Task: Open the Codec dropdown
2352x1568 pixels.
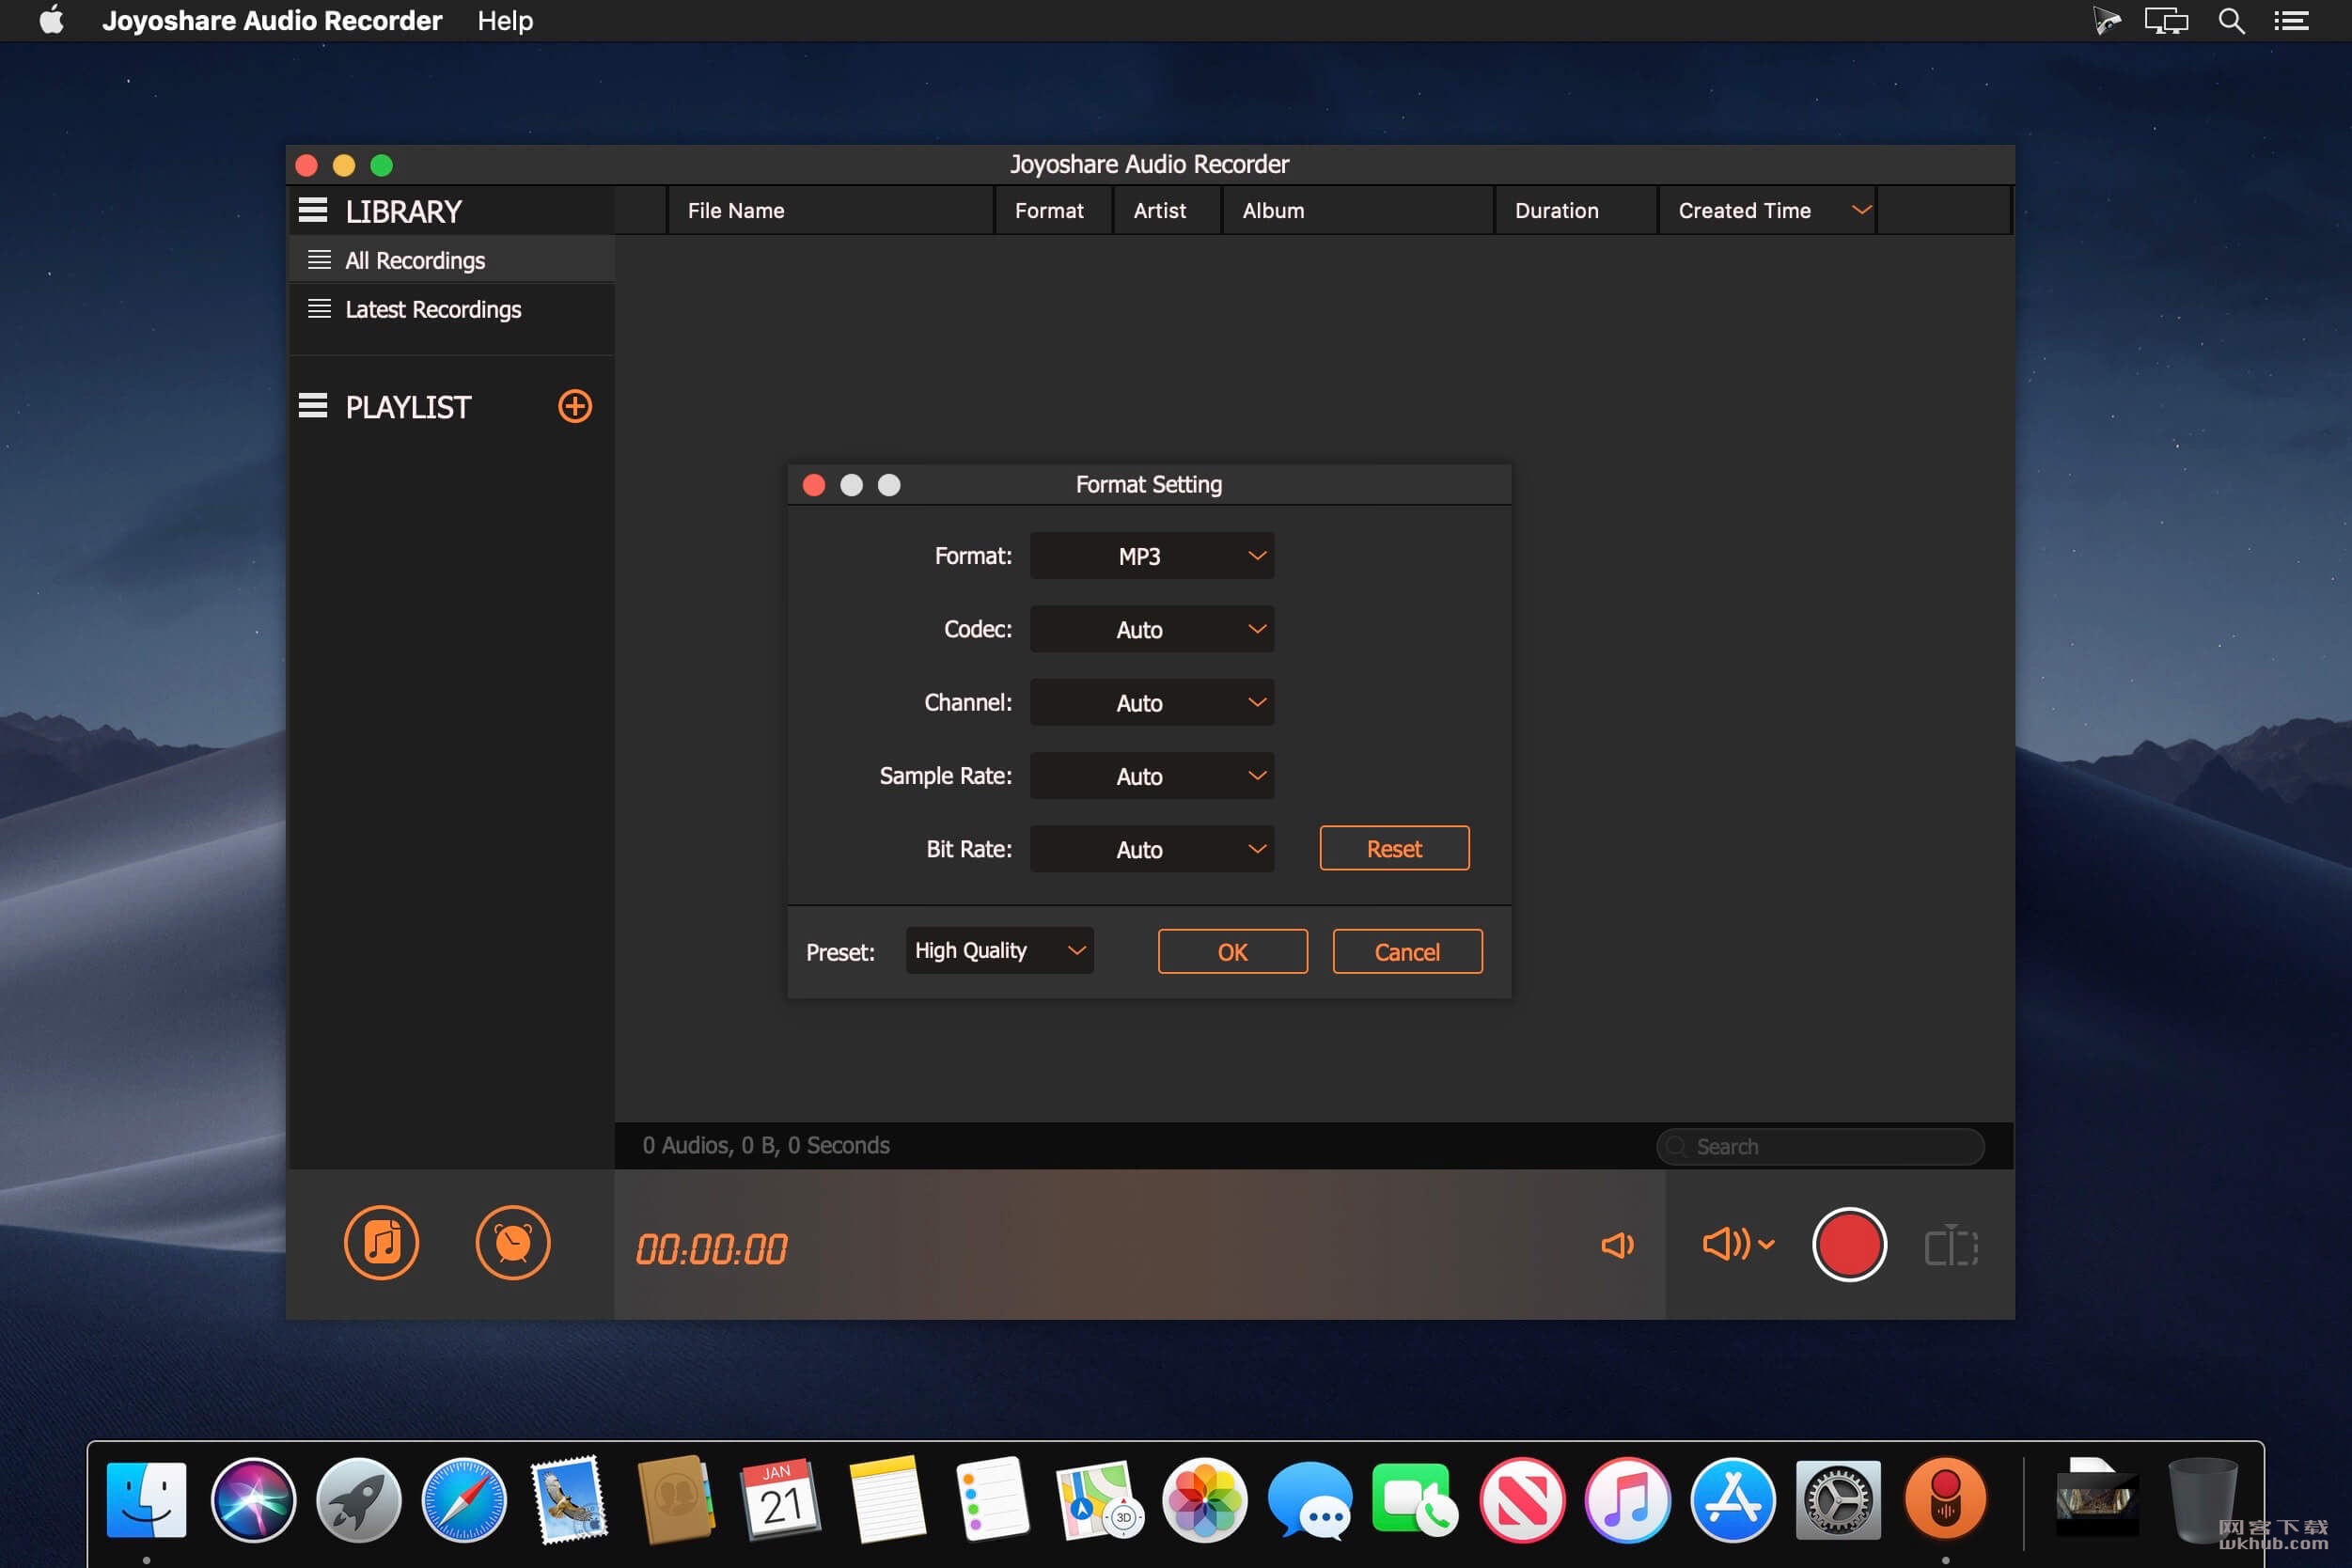Action: pyautogui.click(x=1152, y=629)
